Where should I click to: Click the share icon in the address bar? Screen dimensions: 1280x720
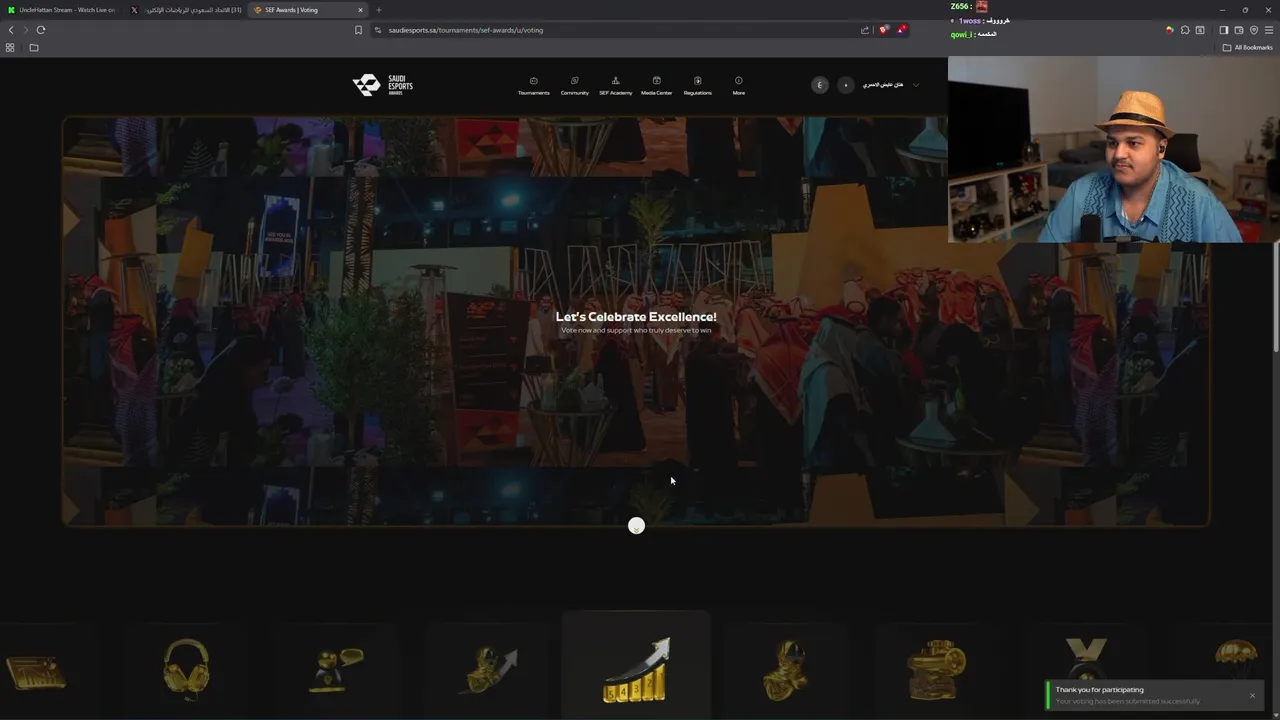pos(865,30)
